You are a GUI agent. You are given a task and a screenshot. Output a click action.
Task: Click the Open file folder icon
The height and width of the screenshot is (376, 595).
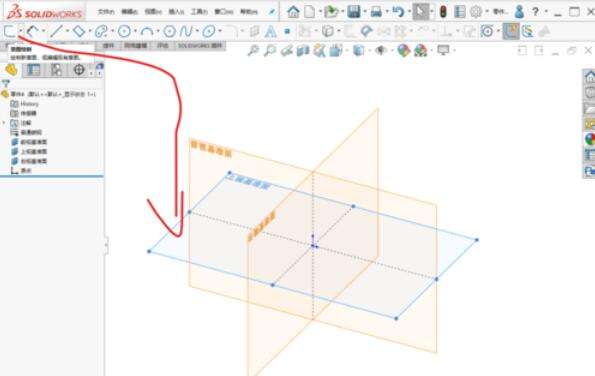[x=331, y=12]
